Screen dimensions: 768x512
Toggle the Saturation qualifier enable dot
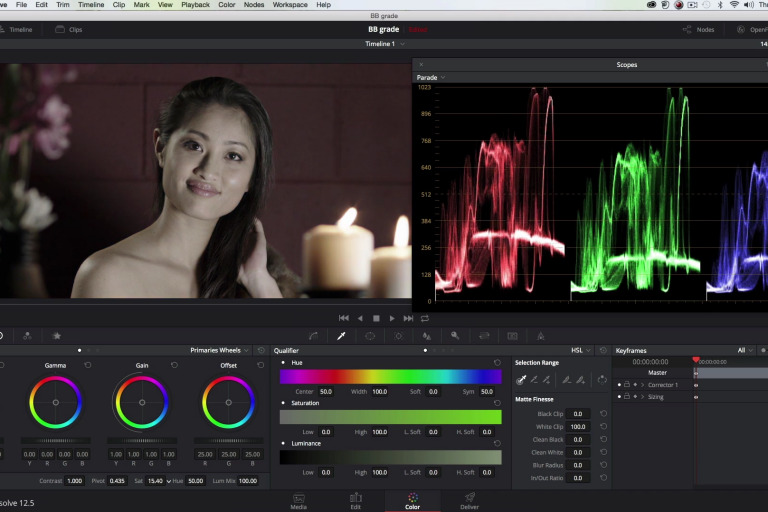284,403
